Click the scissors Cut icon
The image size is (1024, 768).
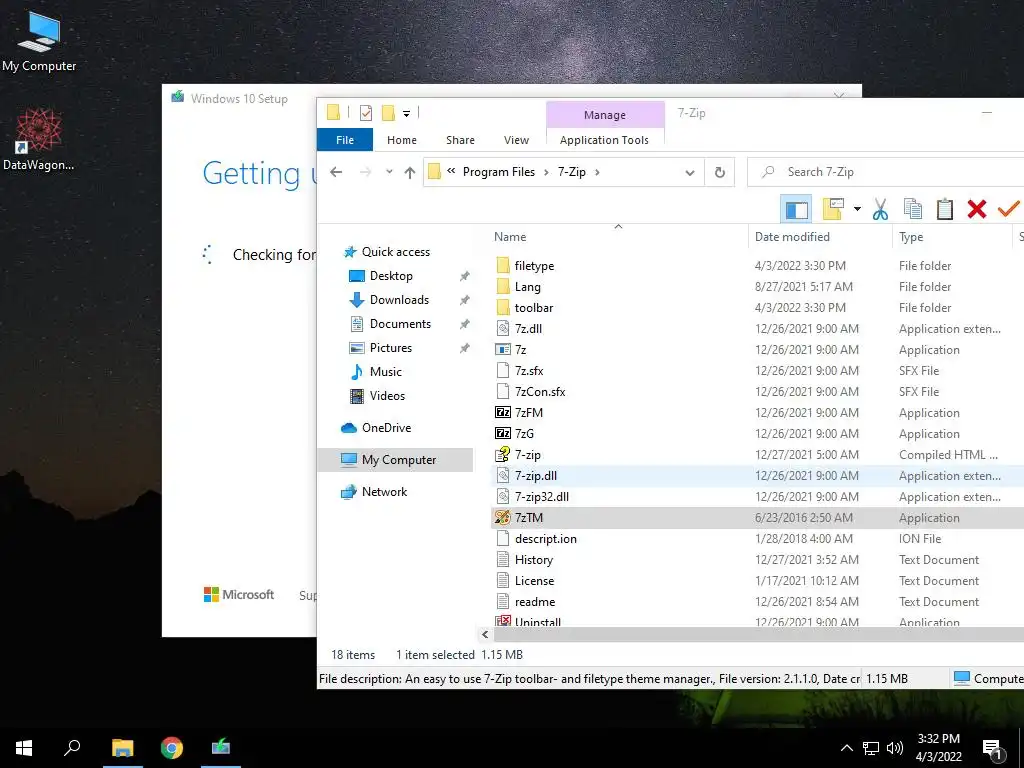pyautogui.click(x=880, y=210)
